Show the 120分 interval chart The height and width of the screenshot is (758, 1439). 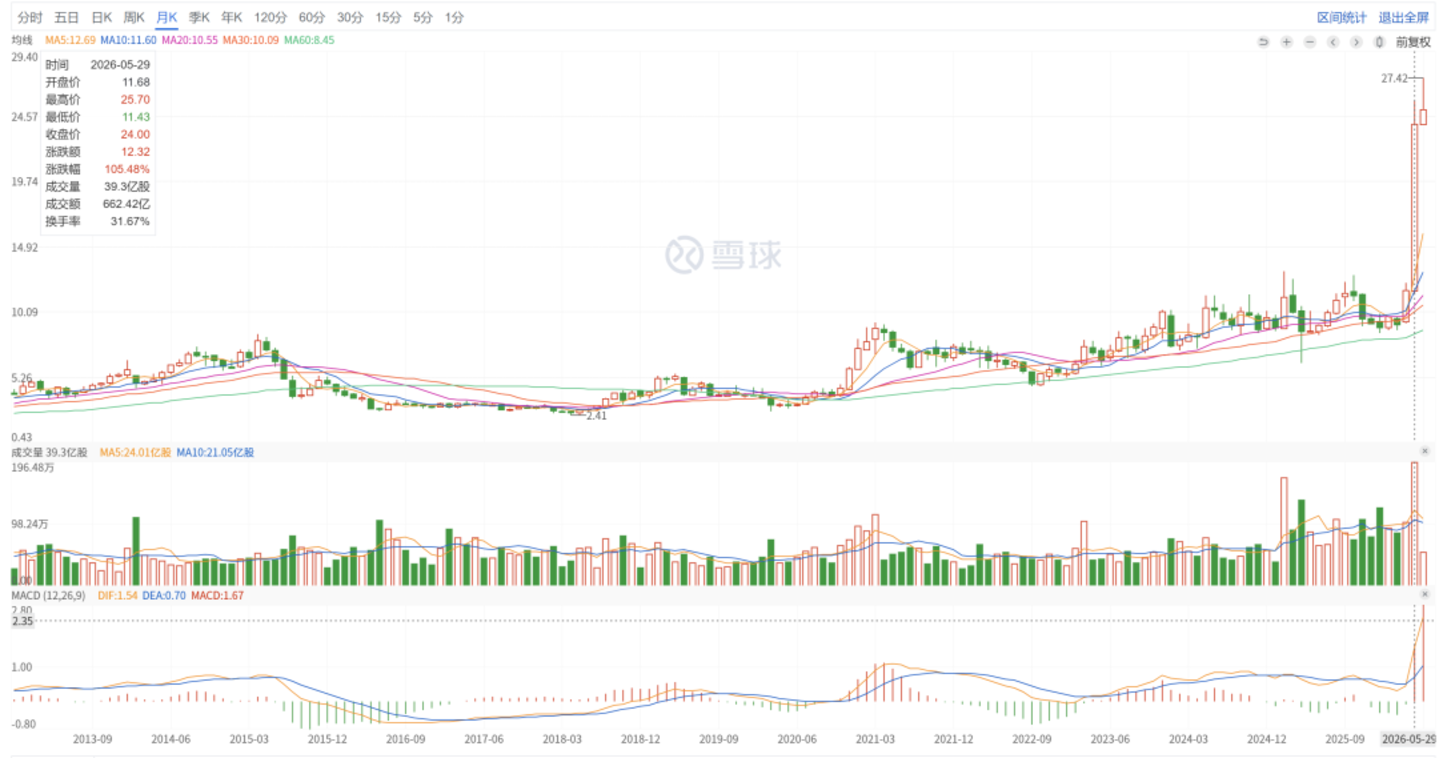tap(270, 17)
